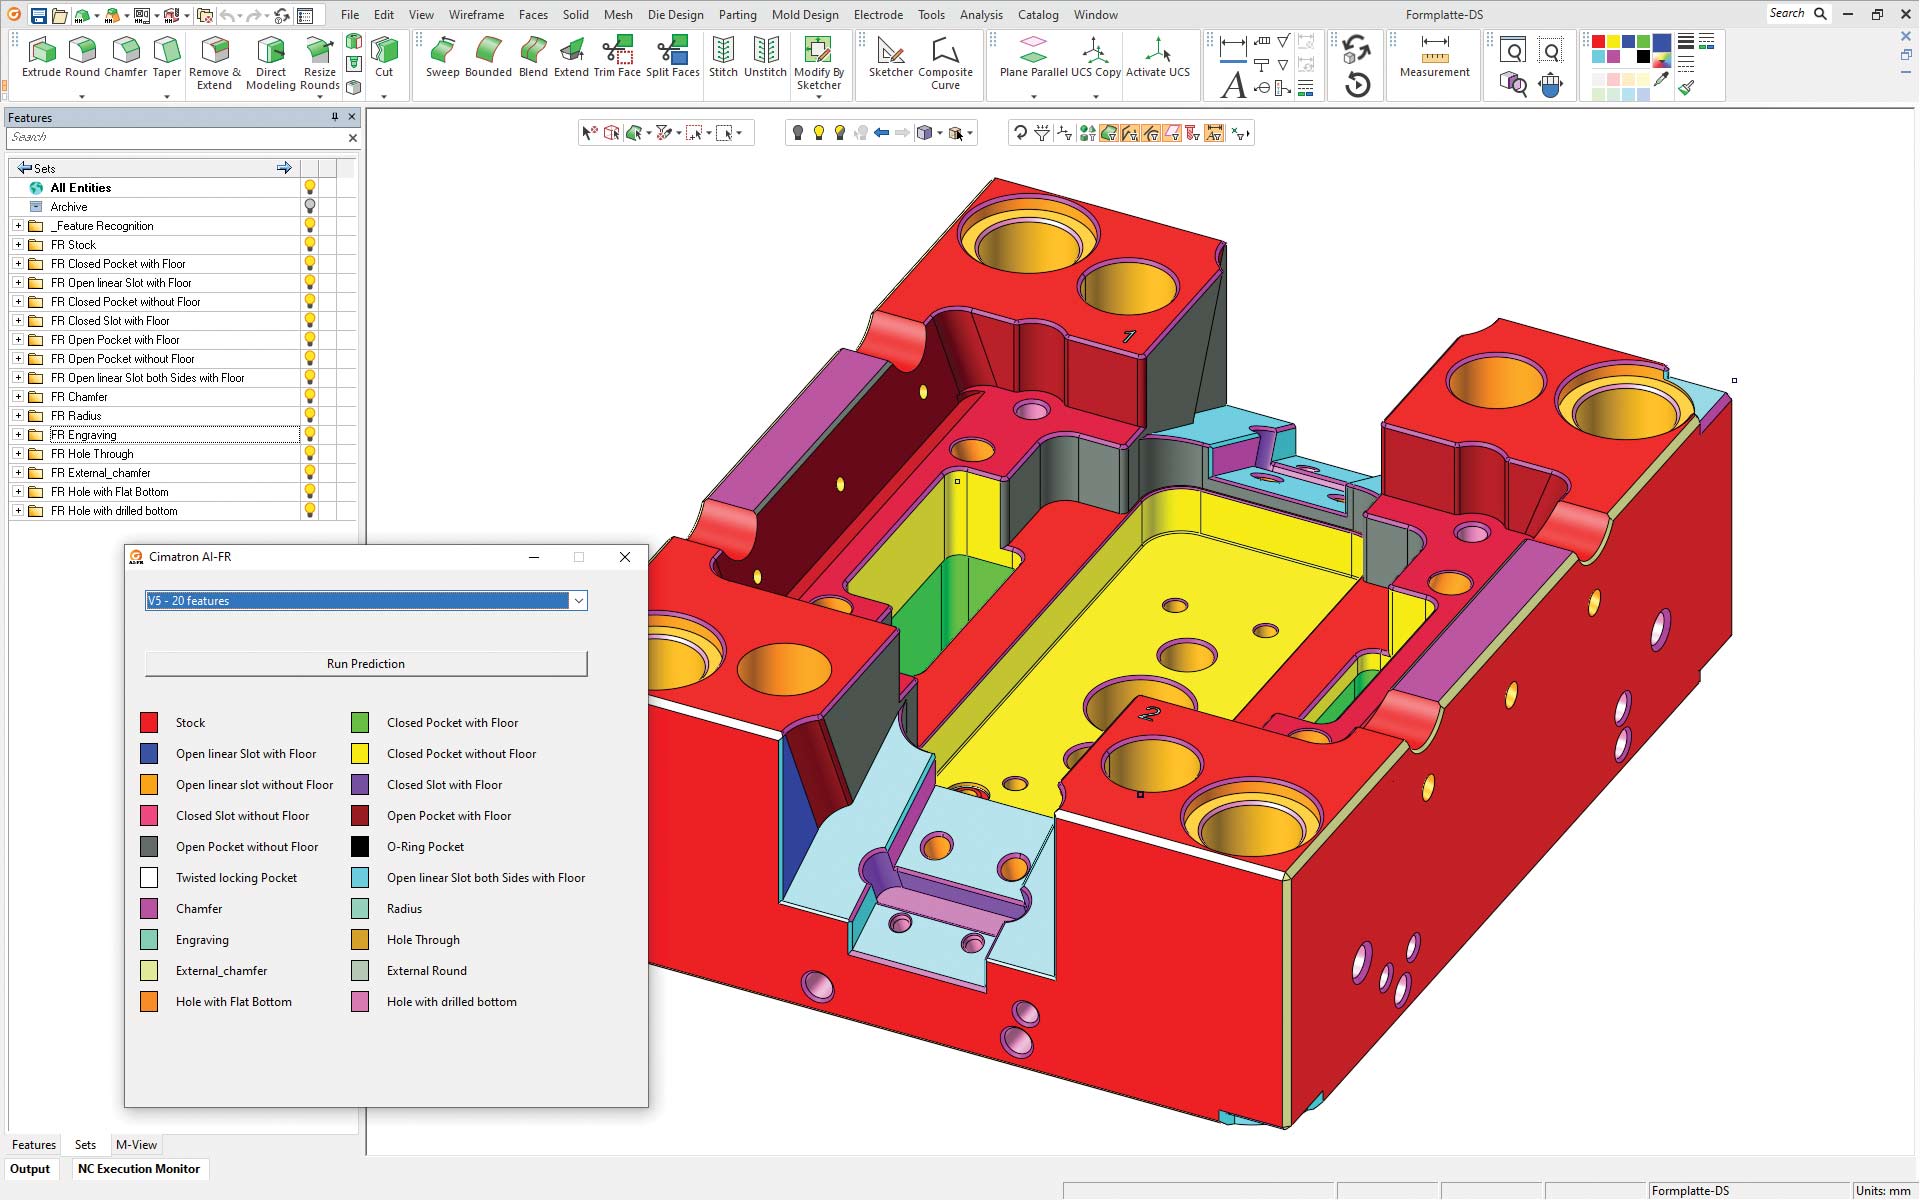Click yellow Closed Pocket without Floor swatch
This screenshot has height=1200, width=1920.
(x=360, y=754)
